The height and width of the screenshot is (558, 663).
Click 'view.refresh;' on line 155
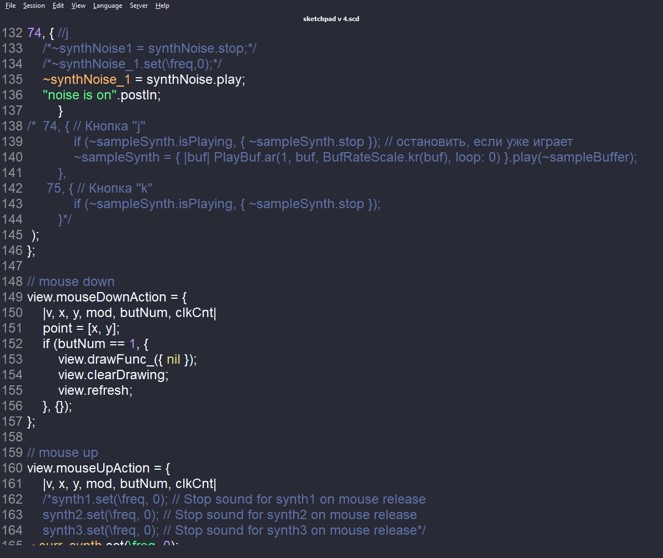point(95,391)
